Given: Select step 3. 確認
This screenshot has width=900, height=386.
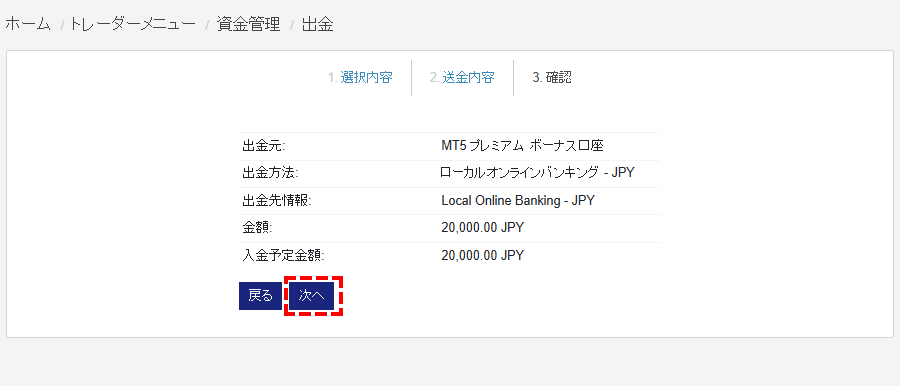Looking at the screenshot, I should (x=552, y=78).
